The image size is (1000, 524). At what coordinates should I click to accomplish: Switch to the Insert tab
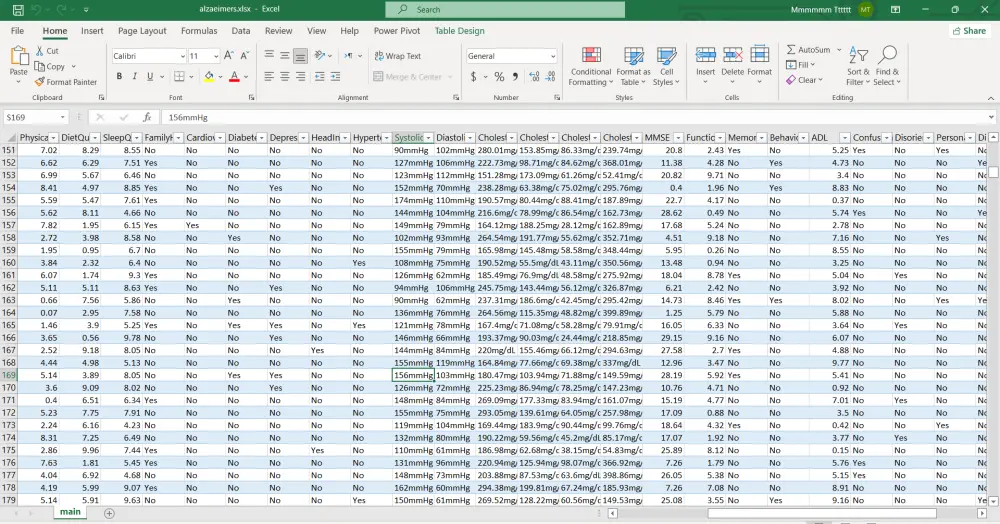[92, 31]
